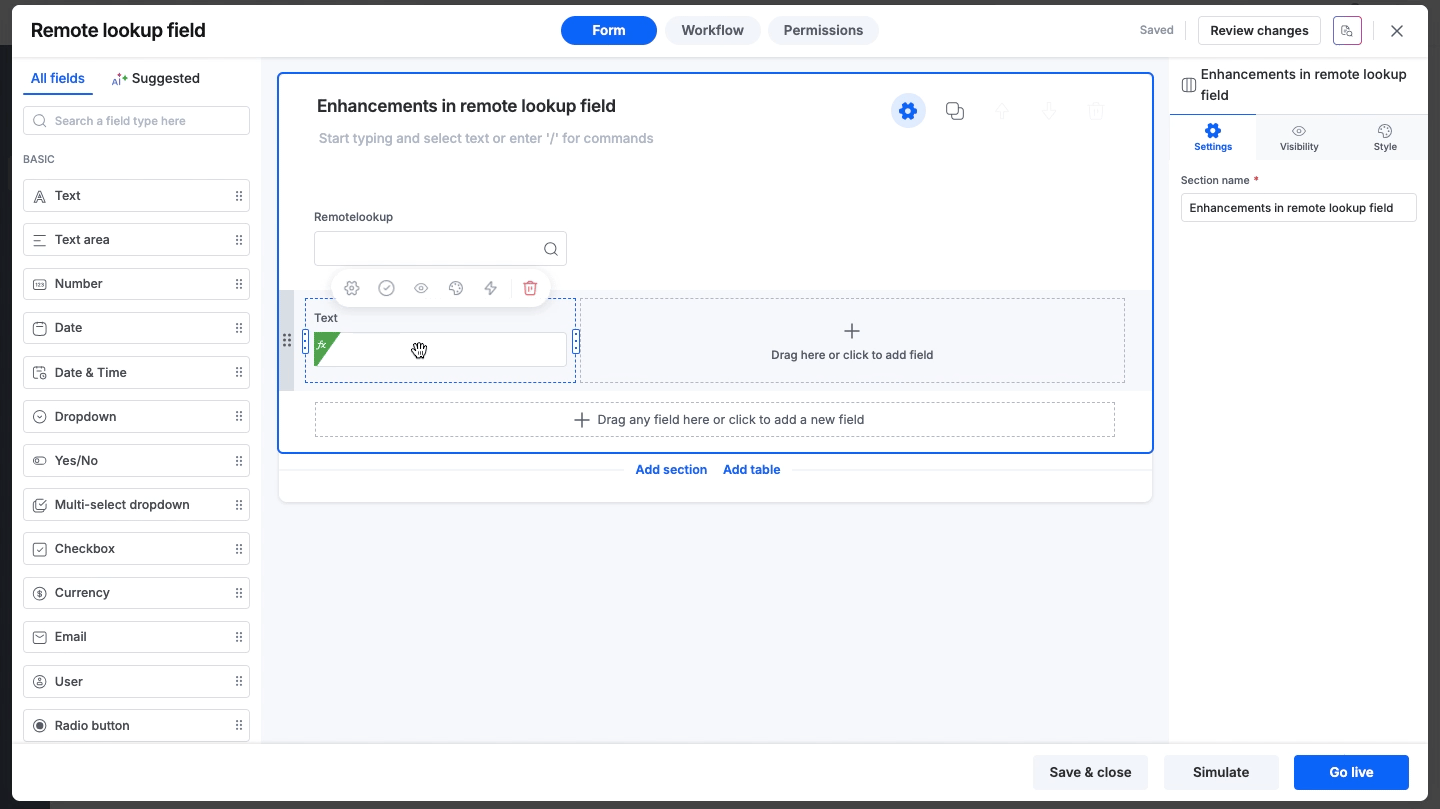Open the appearance palette icon for Text field

(x=456, y=288)
